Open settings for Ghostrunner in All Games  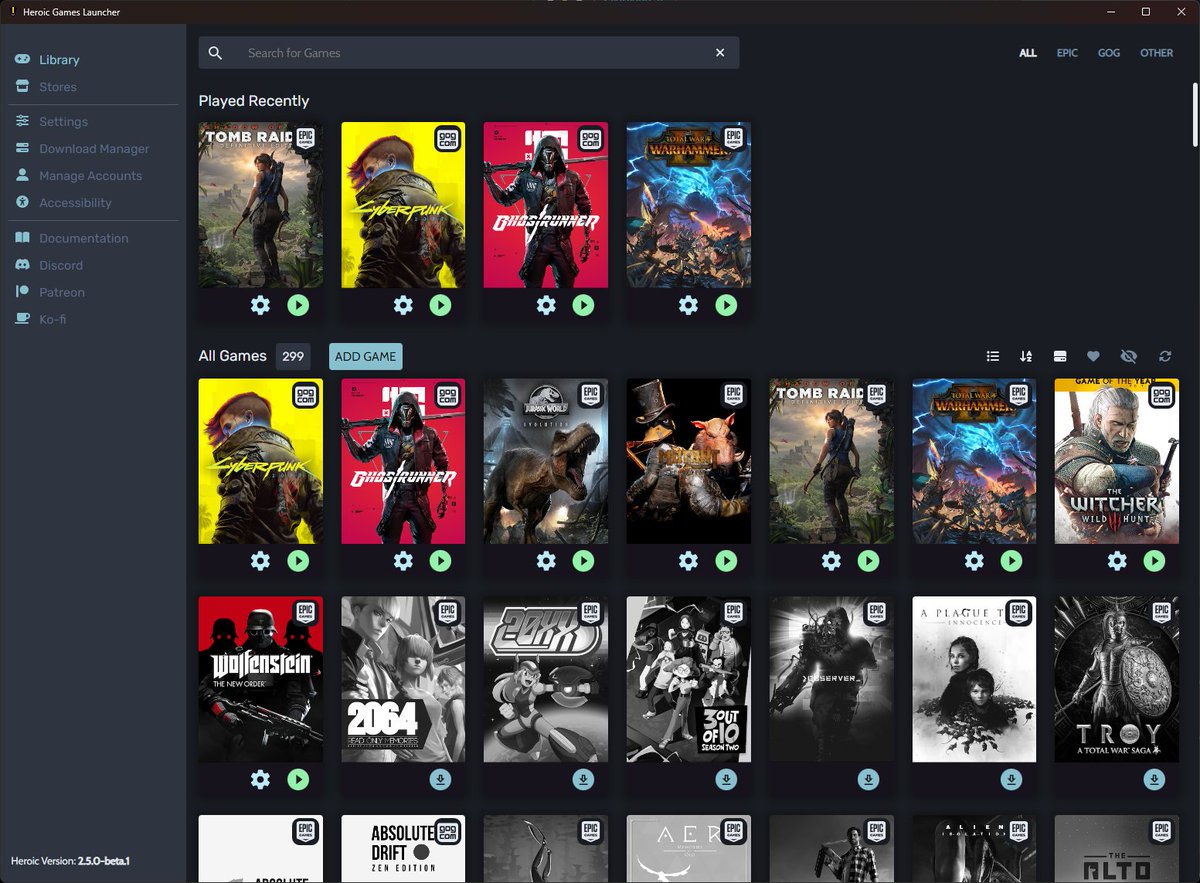403,561
